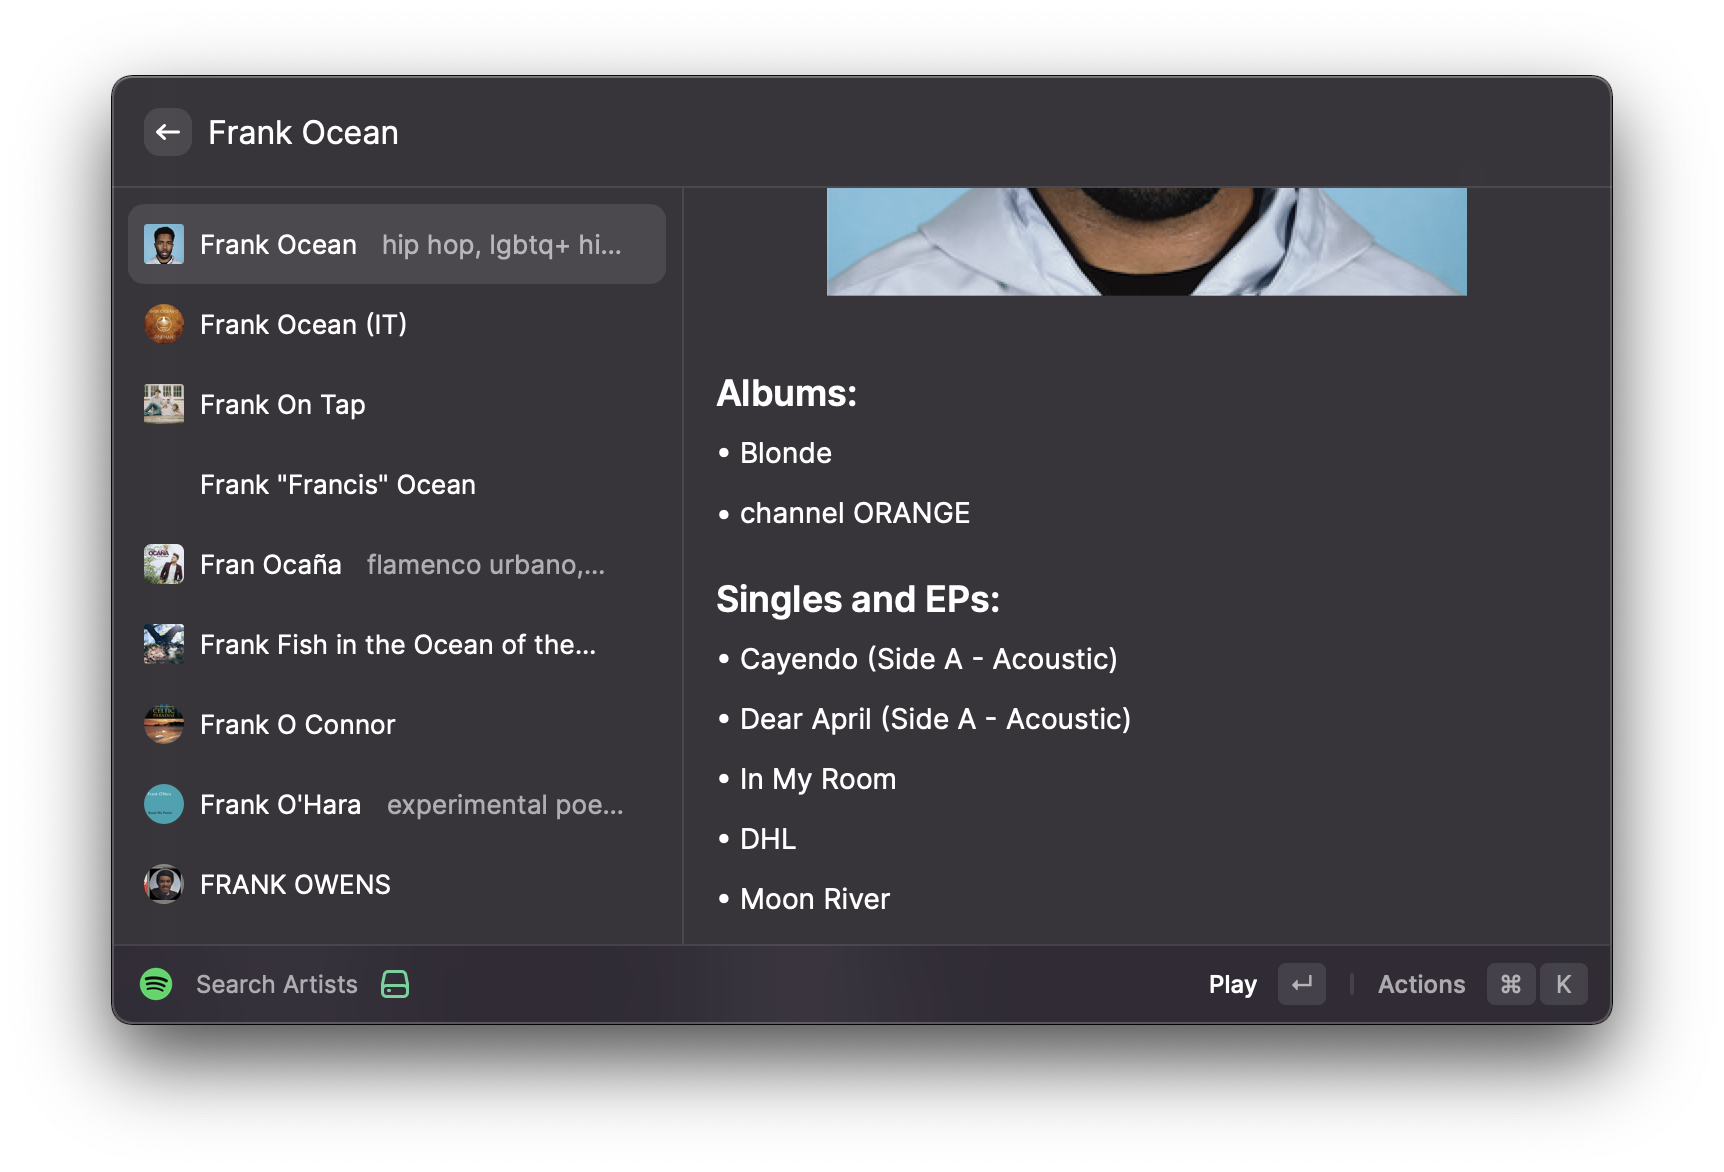Click the In My Room single

point(818,779)
